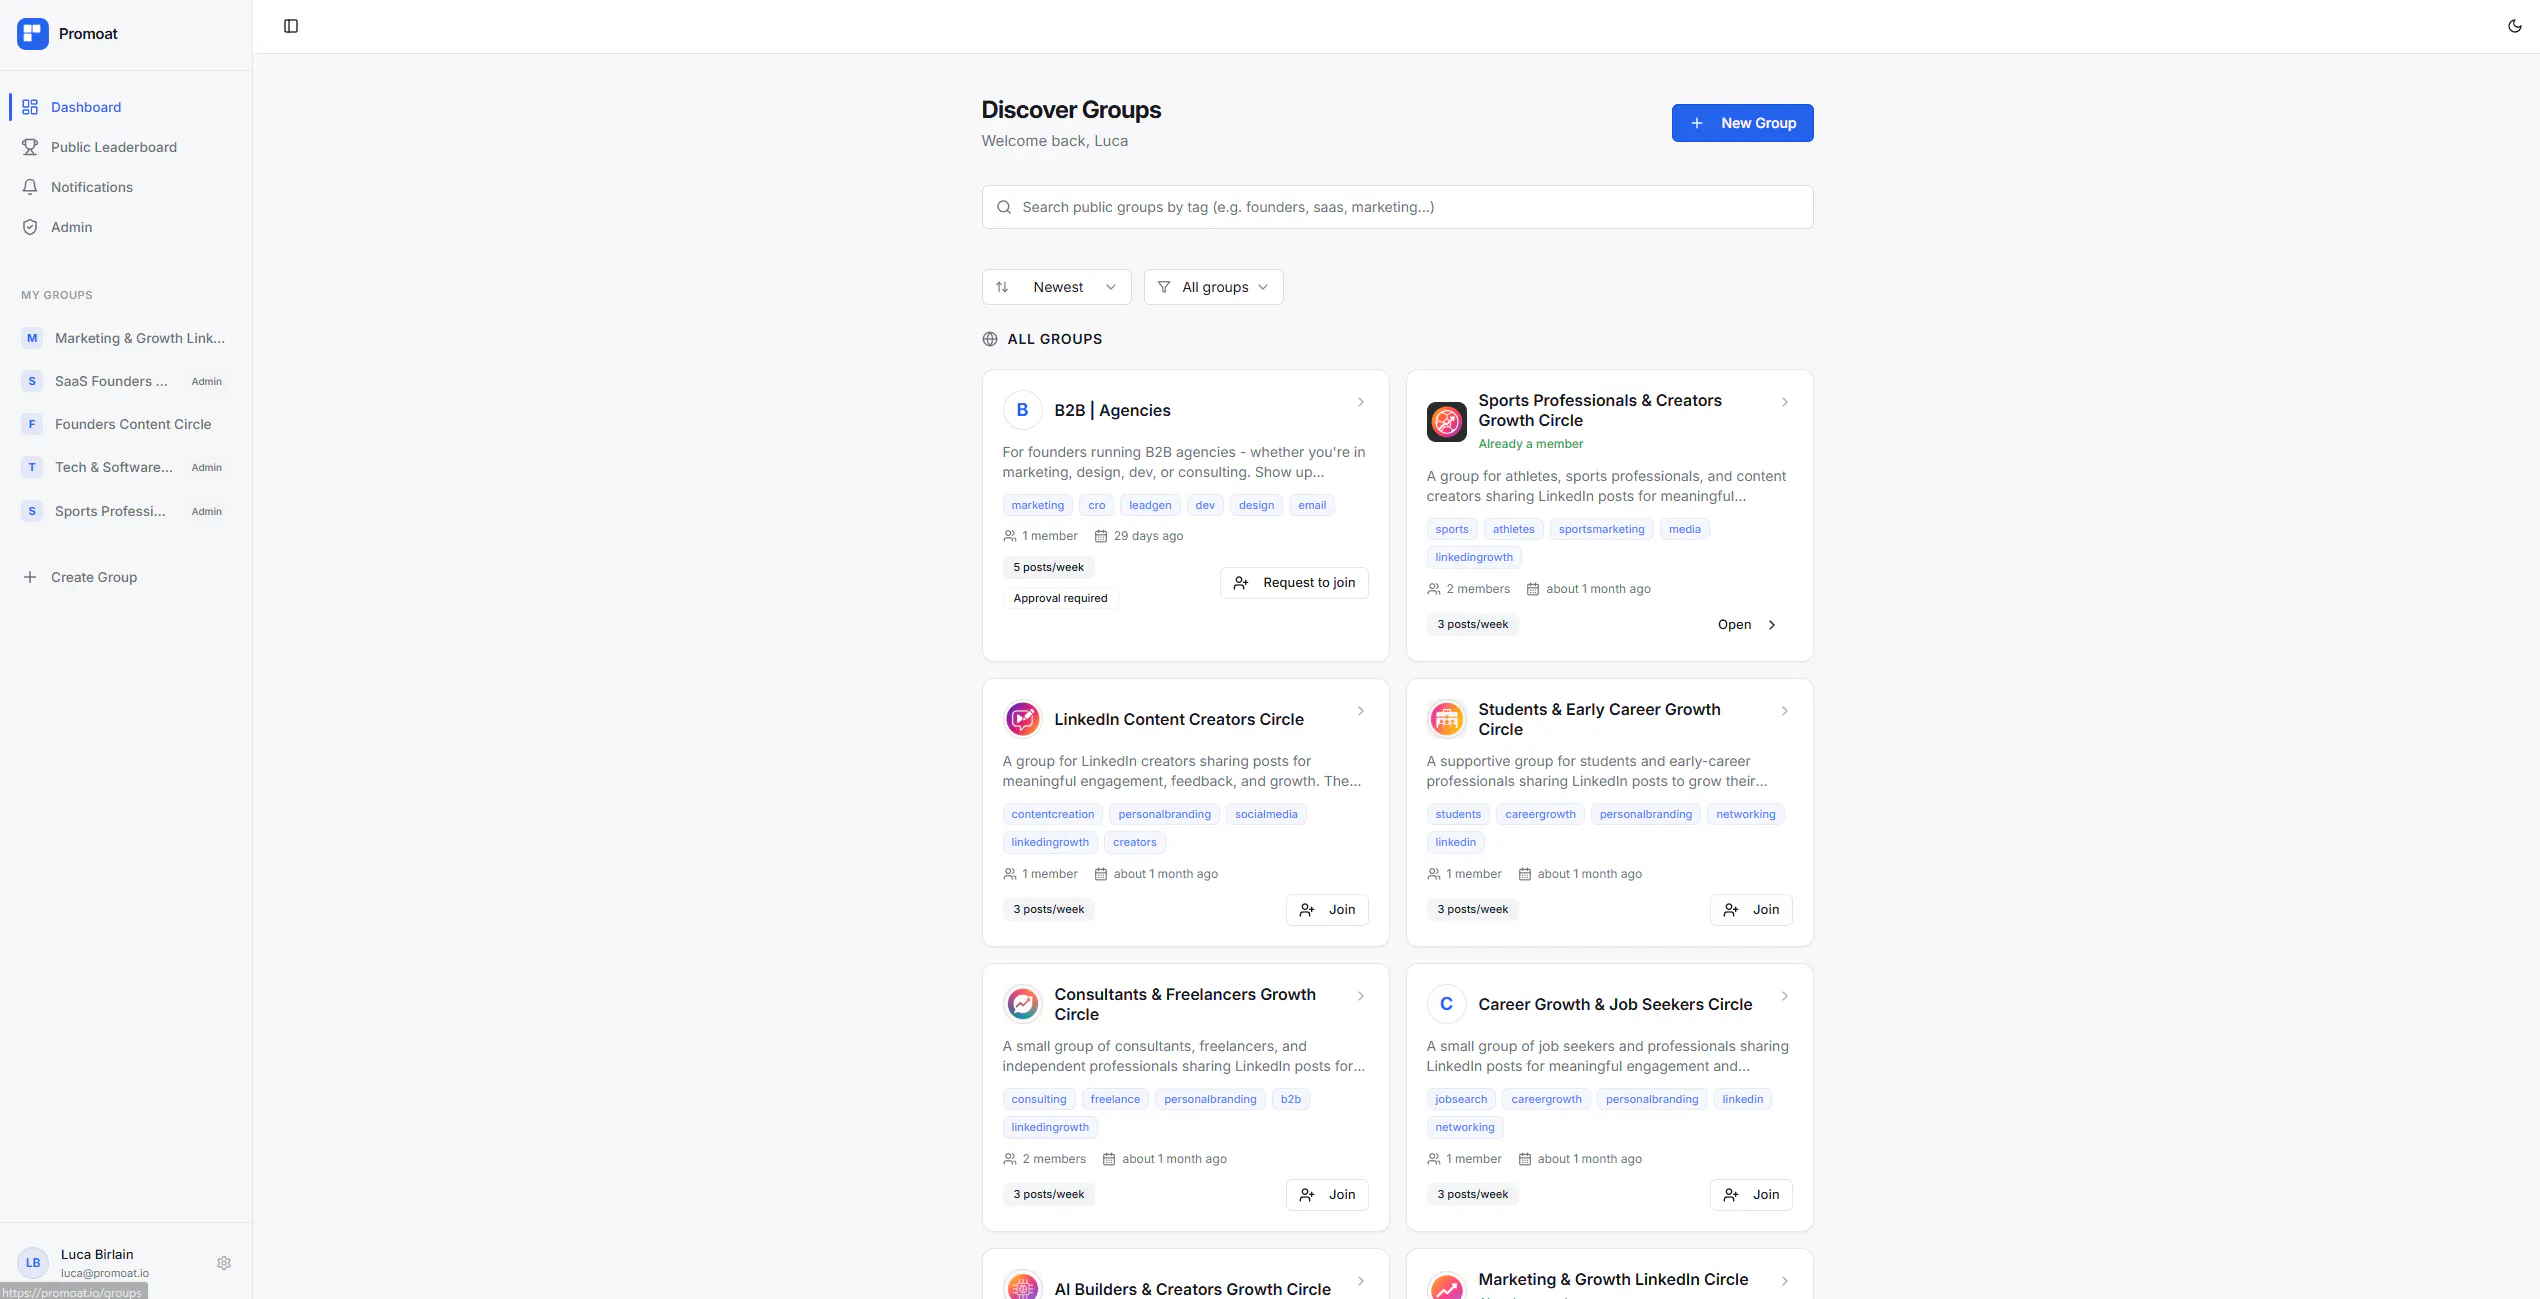Screen dimensions: 2540x1299
Task: Toggle dark mode with the moon icon
Action: point(2515,26)
